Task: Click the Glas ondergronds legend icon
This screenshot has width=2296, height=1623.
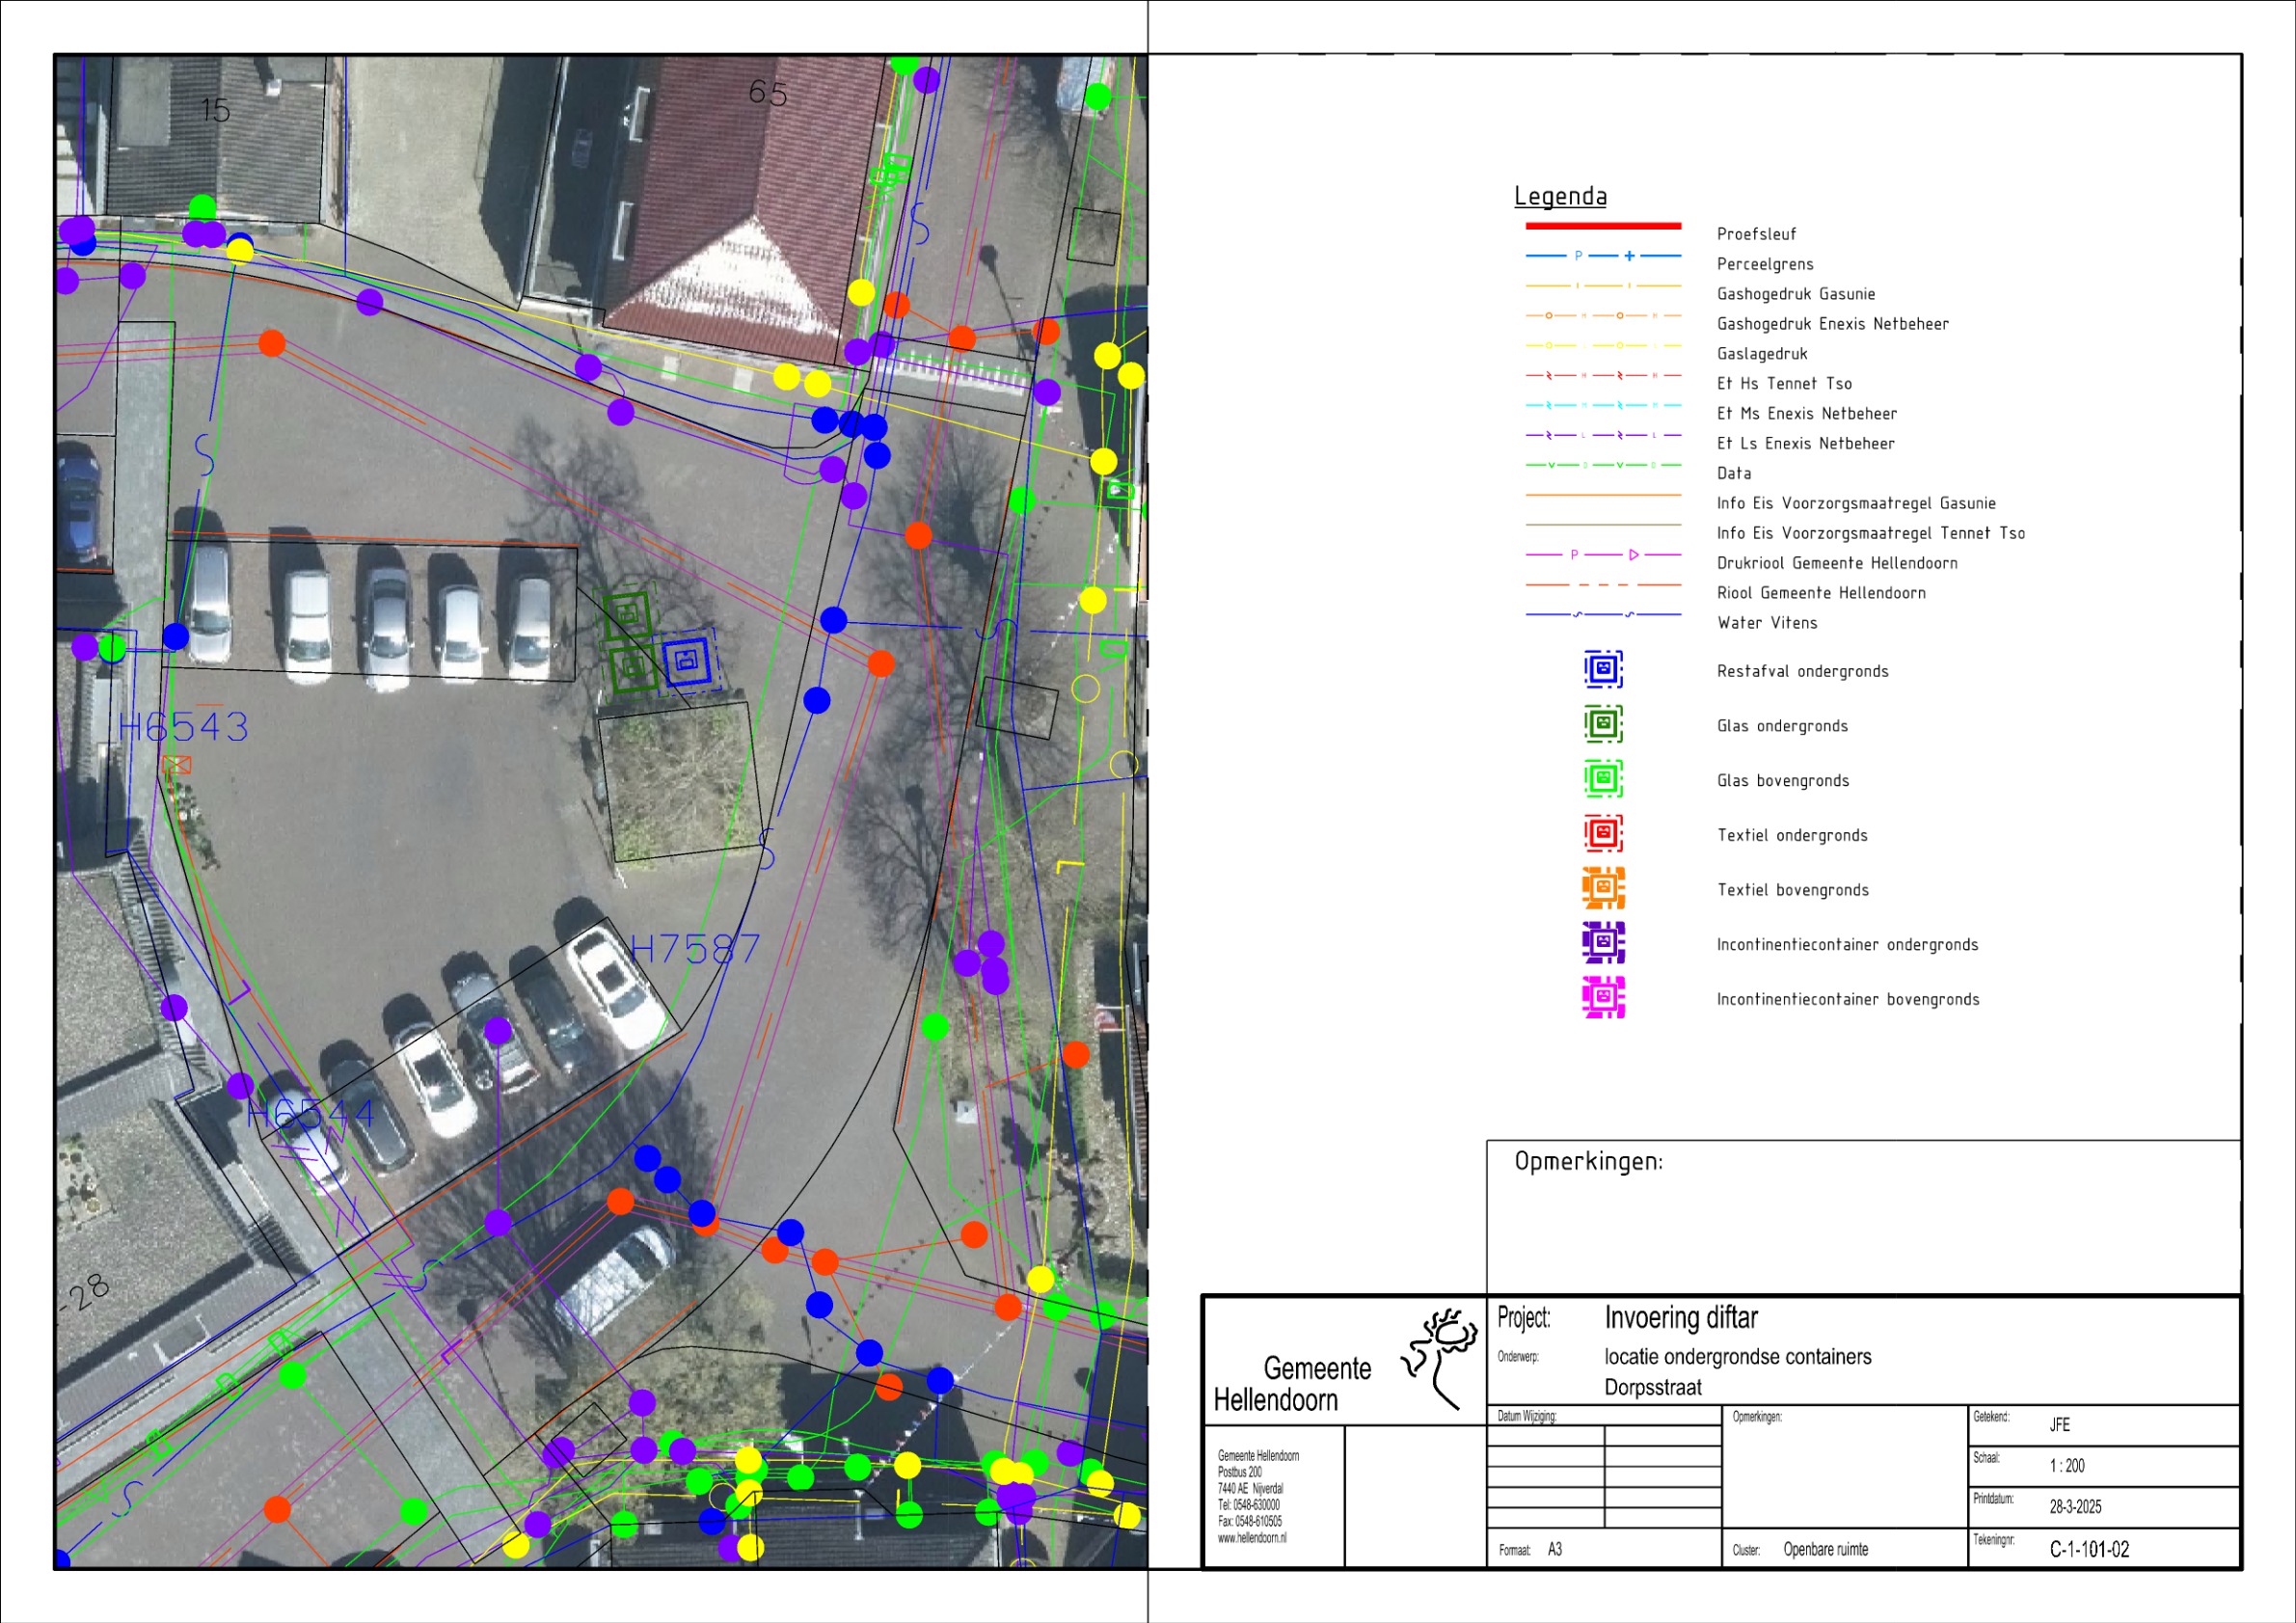Action: click(1603, 723)
